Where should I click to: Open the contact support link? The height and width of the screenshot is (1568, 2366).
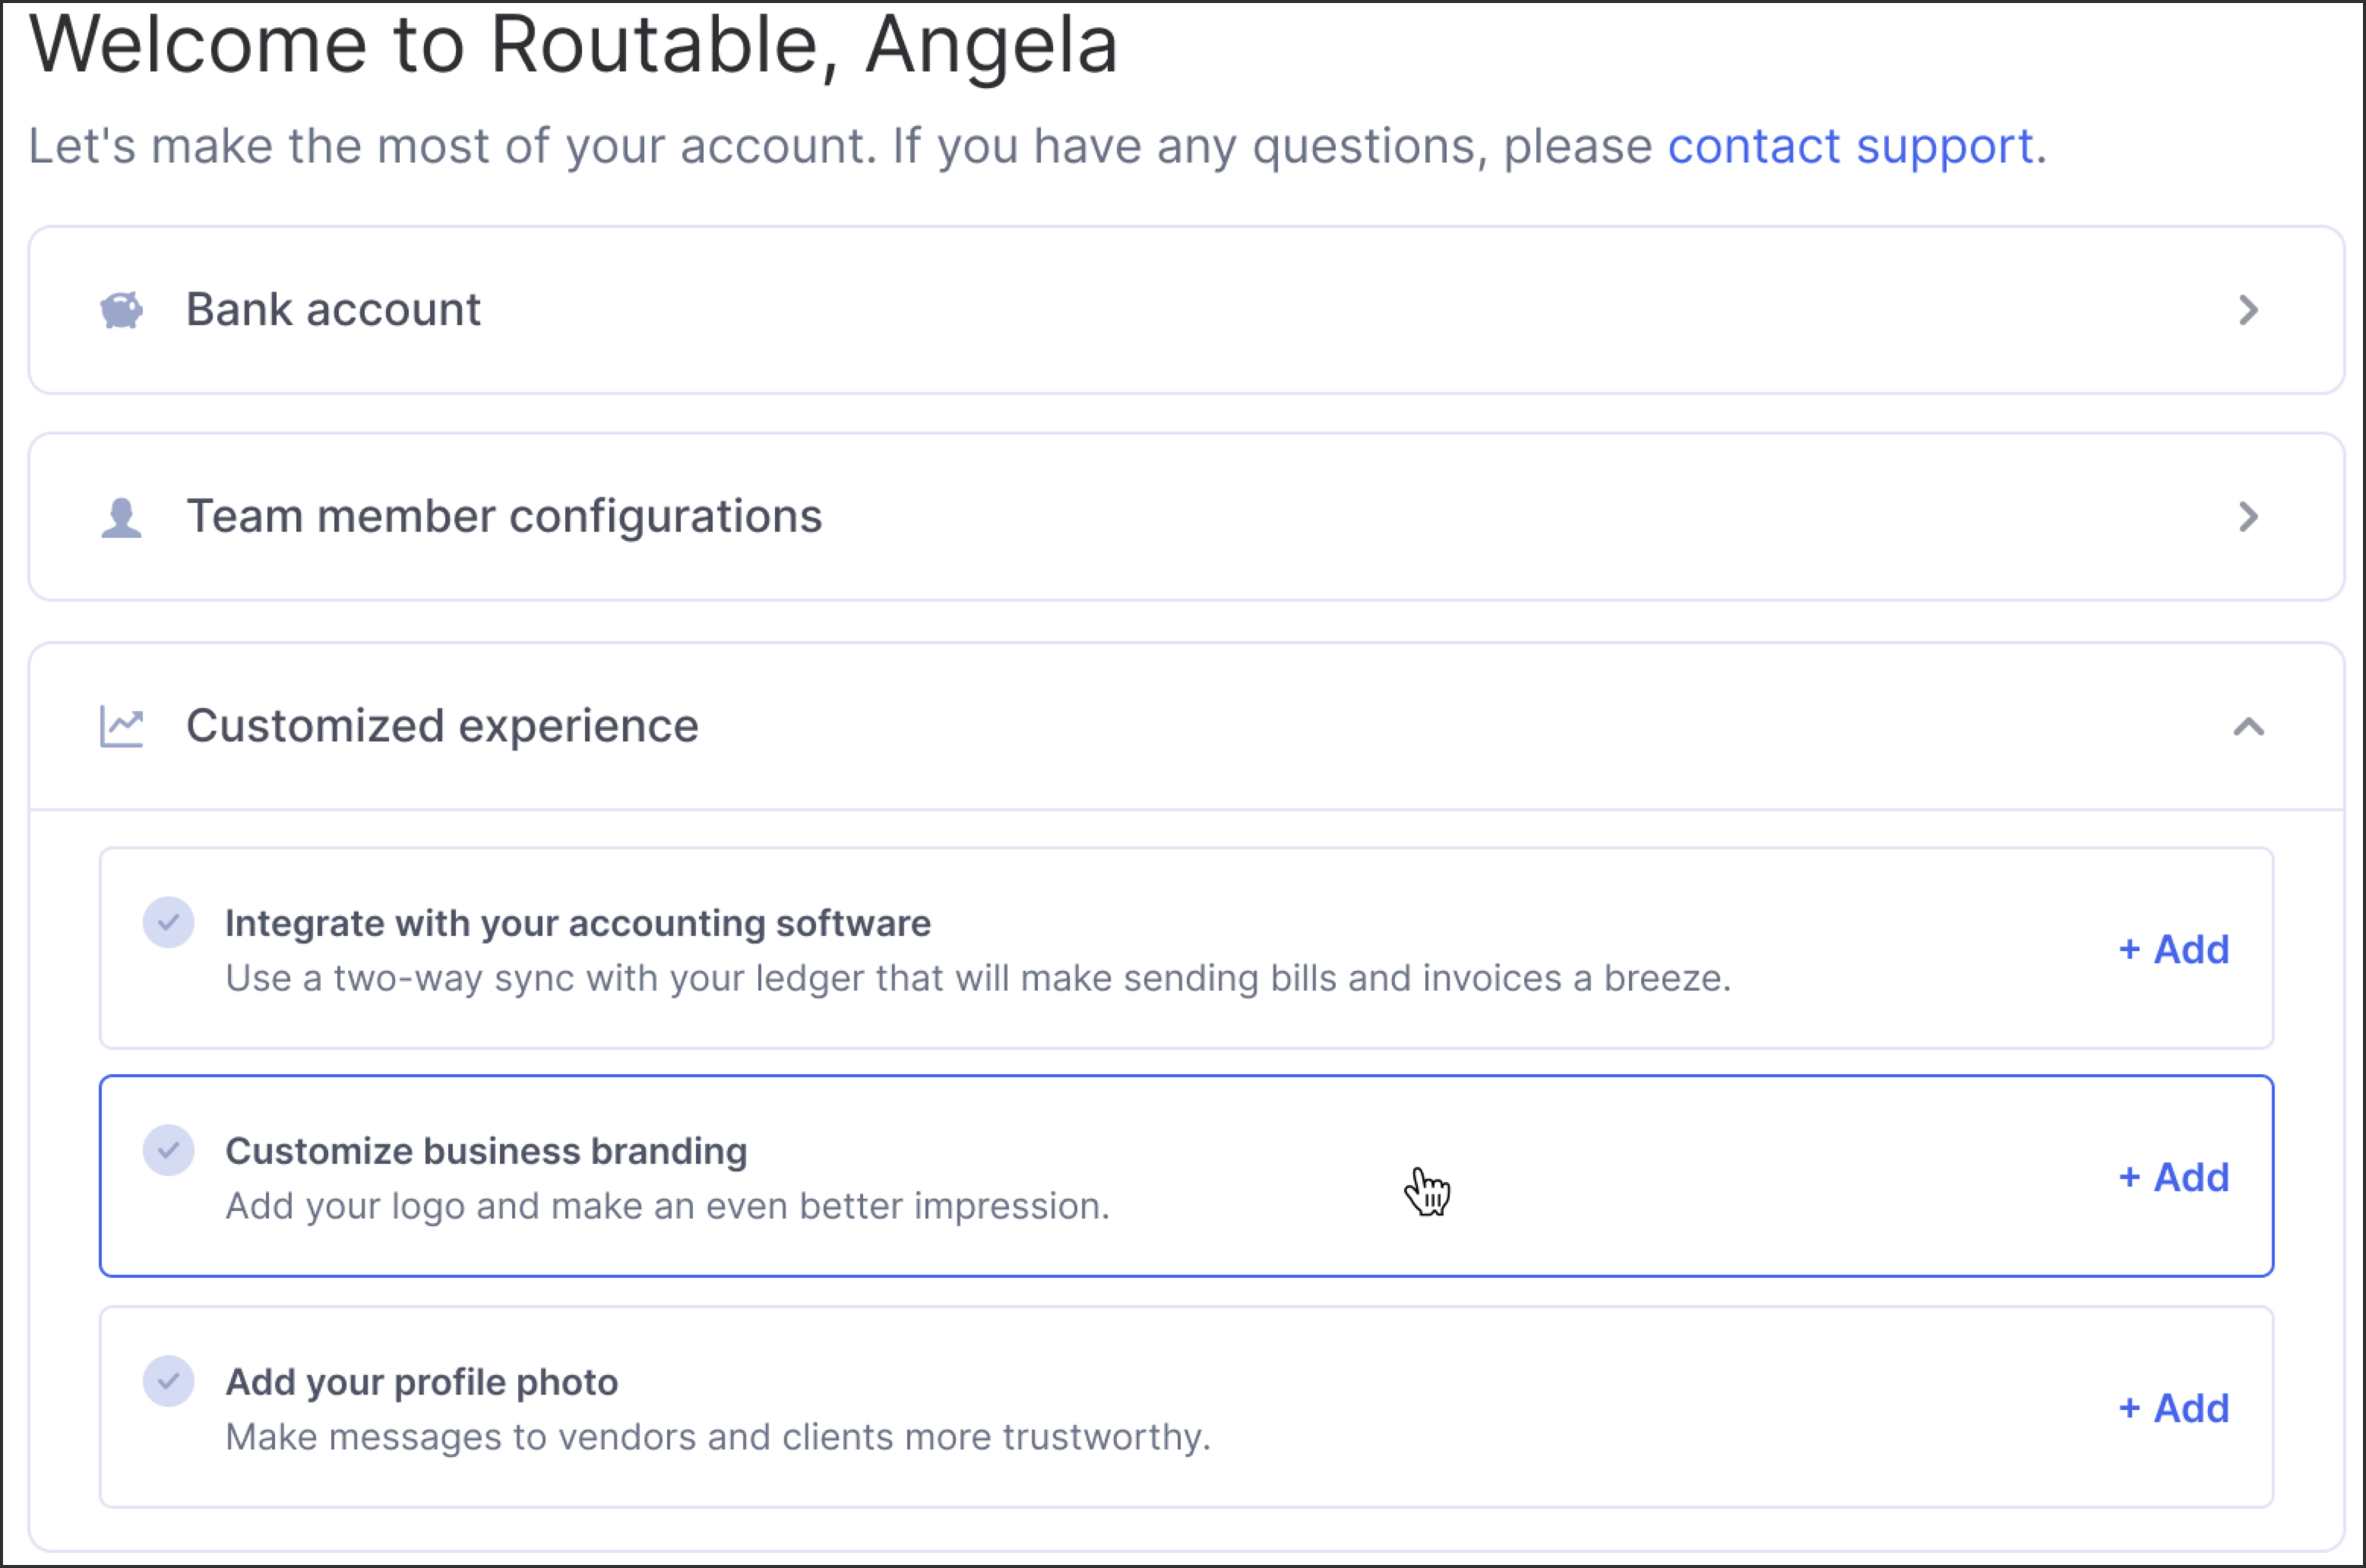coord(1851,147)
